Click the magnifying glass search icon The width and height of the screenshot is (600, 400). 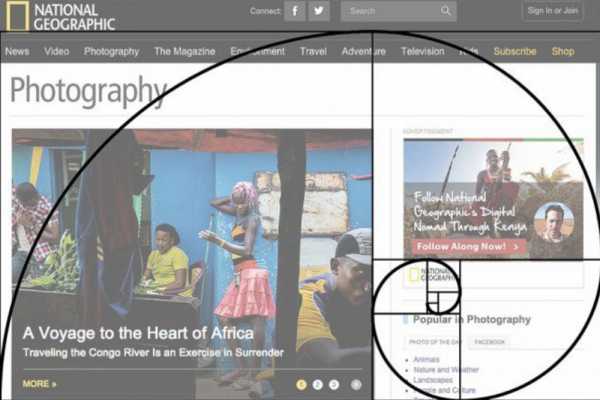tap(446, 11)
